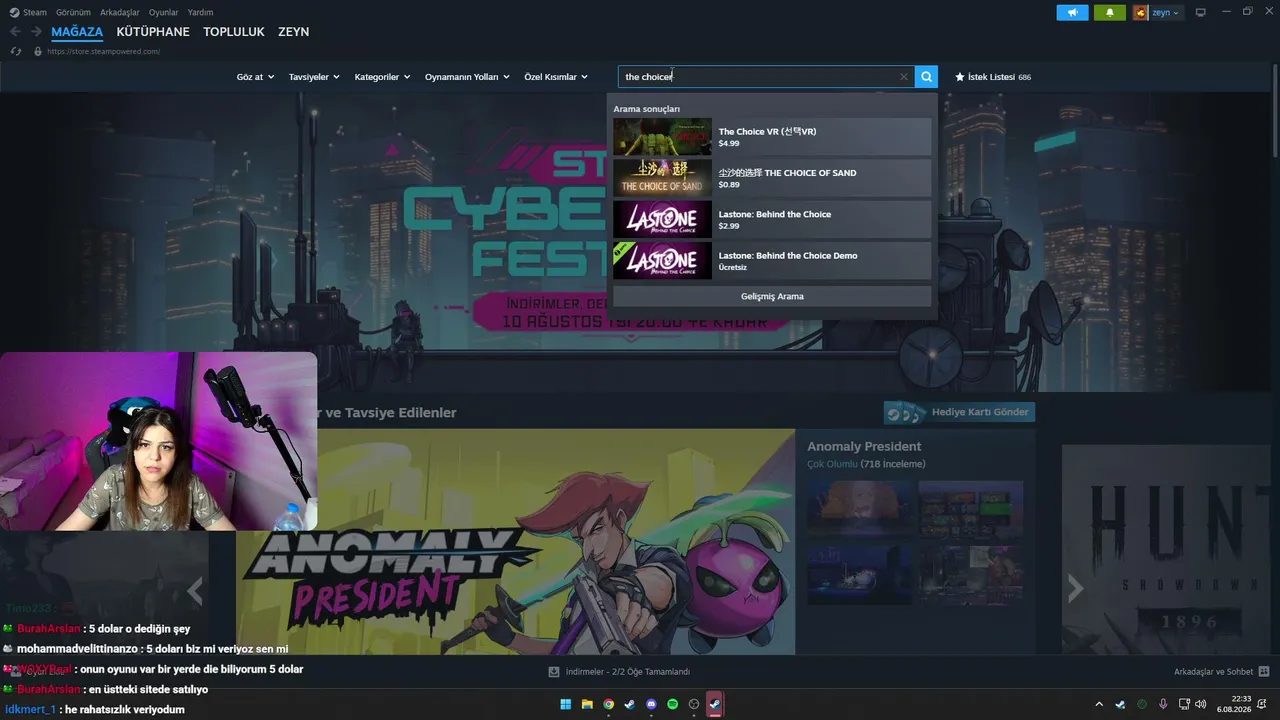The image size is (1280, 720).
Task: Click the İstek Listesi star icon
Action: coord(960,76)
